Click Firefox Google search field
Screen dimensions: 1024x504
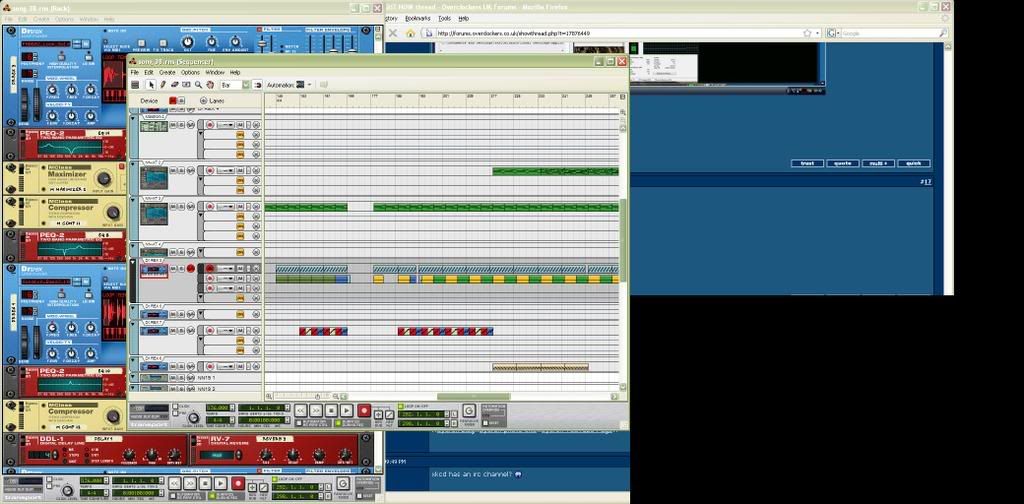[890, 33]
